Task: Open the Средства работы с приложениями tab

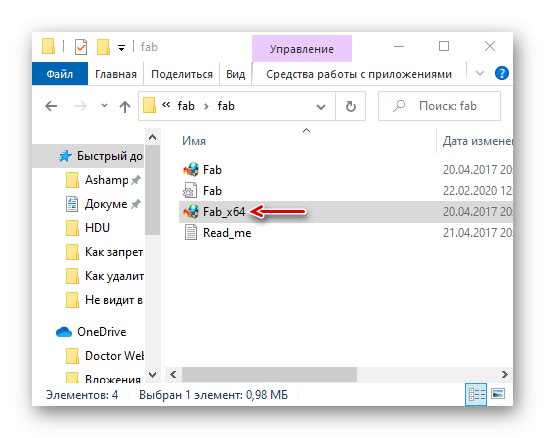Action: (x=359, y=74)
